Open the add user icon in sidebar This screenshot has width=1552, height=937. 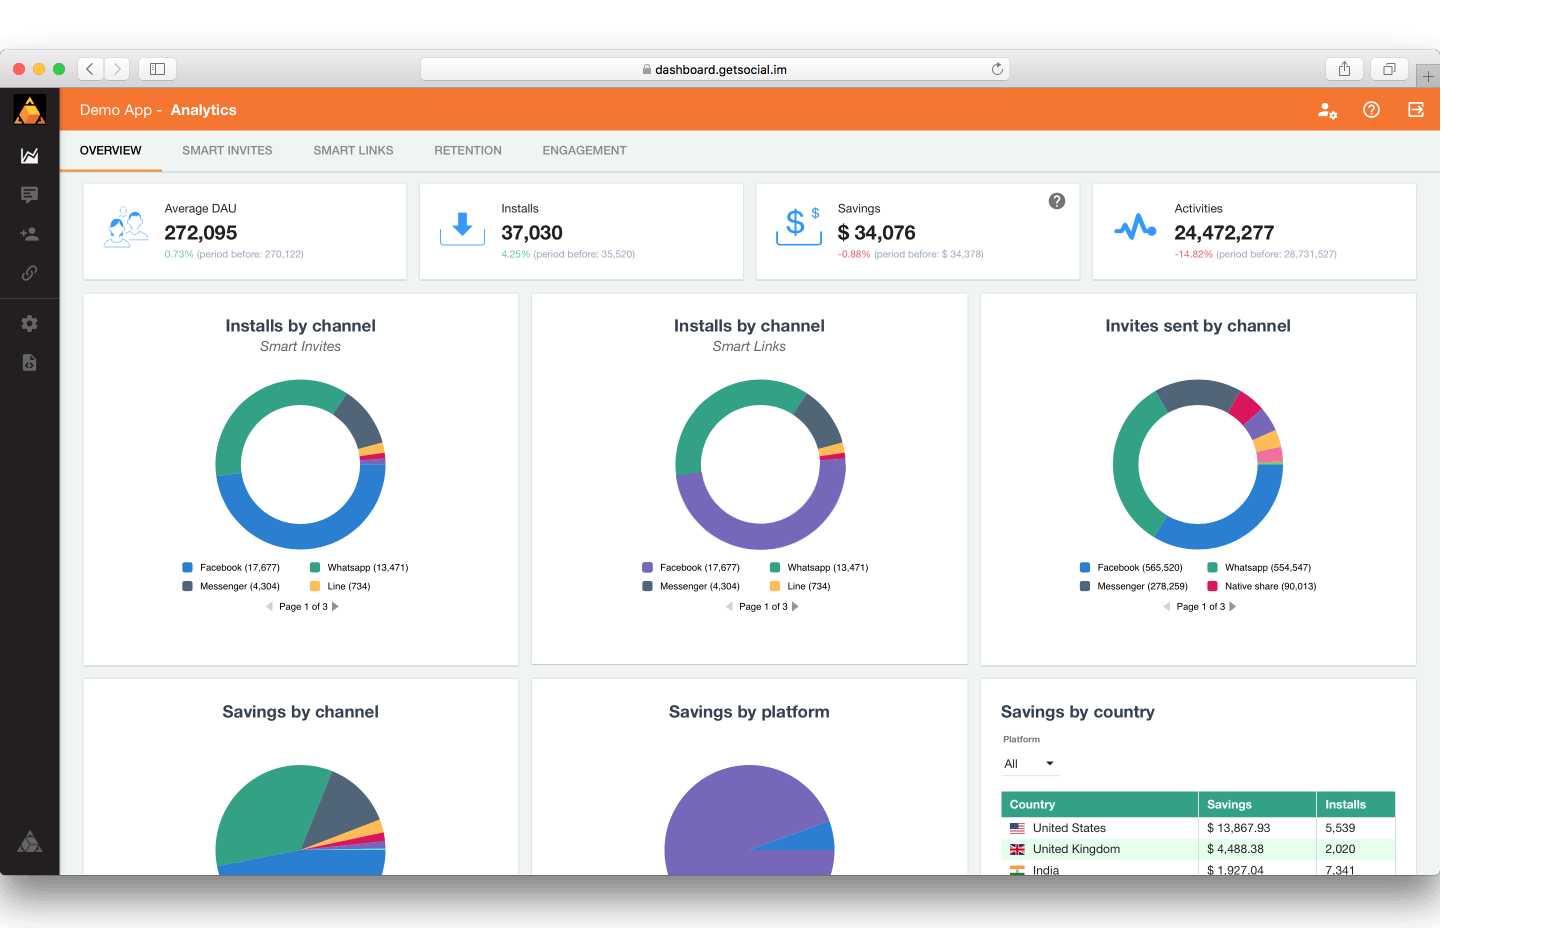tap(29, 234)
